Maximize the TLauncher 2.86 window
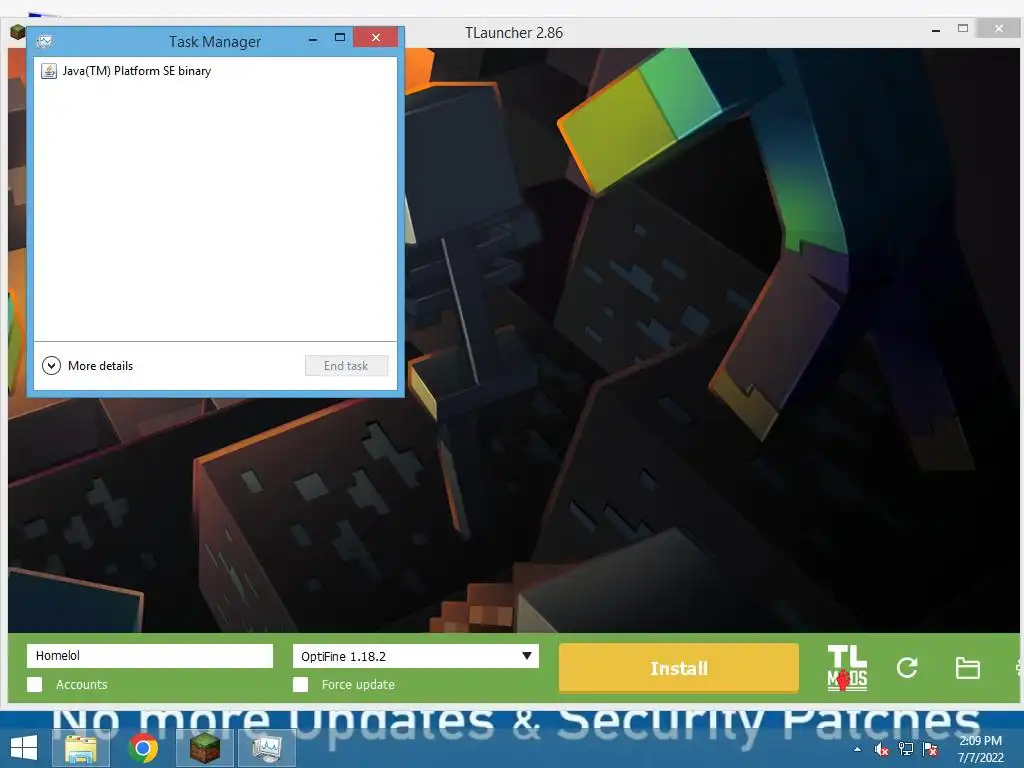The image size is (1024, 768). point(963,28)
